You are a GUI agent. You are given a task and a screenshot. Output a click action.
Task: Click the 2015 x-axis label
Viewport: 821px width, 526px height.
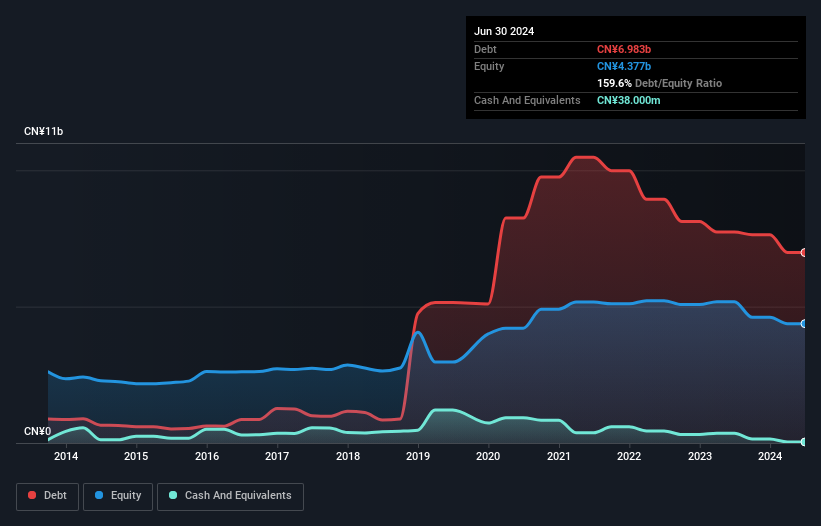tap(136, 456)
